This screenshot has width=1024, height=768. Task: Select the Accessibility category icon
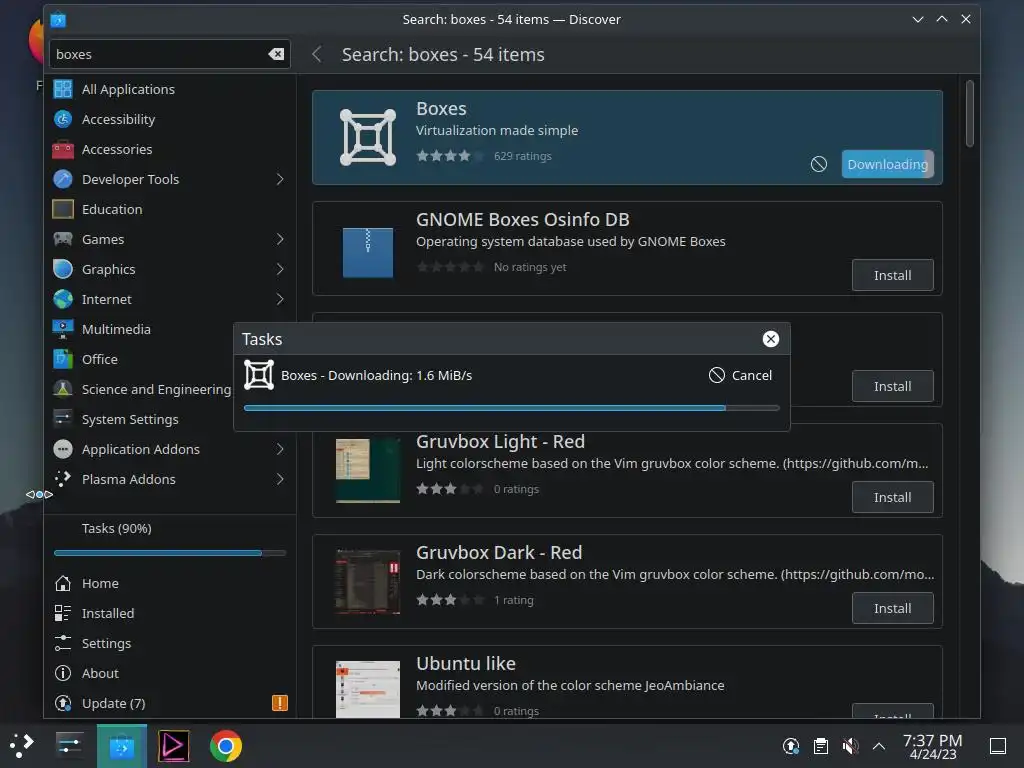[63, 120]
